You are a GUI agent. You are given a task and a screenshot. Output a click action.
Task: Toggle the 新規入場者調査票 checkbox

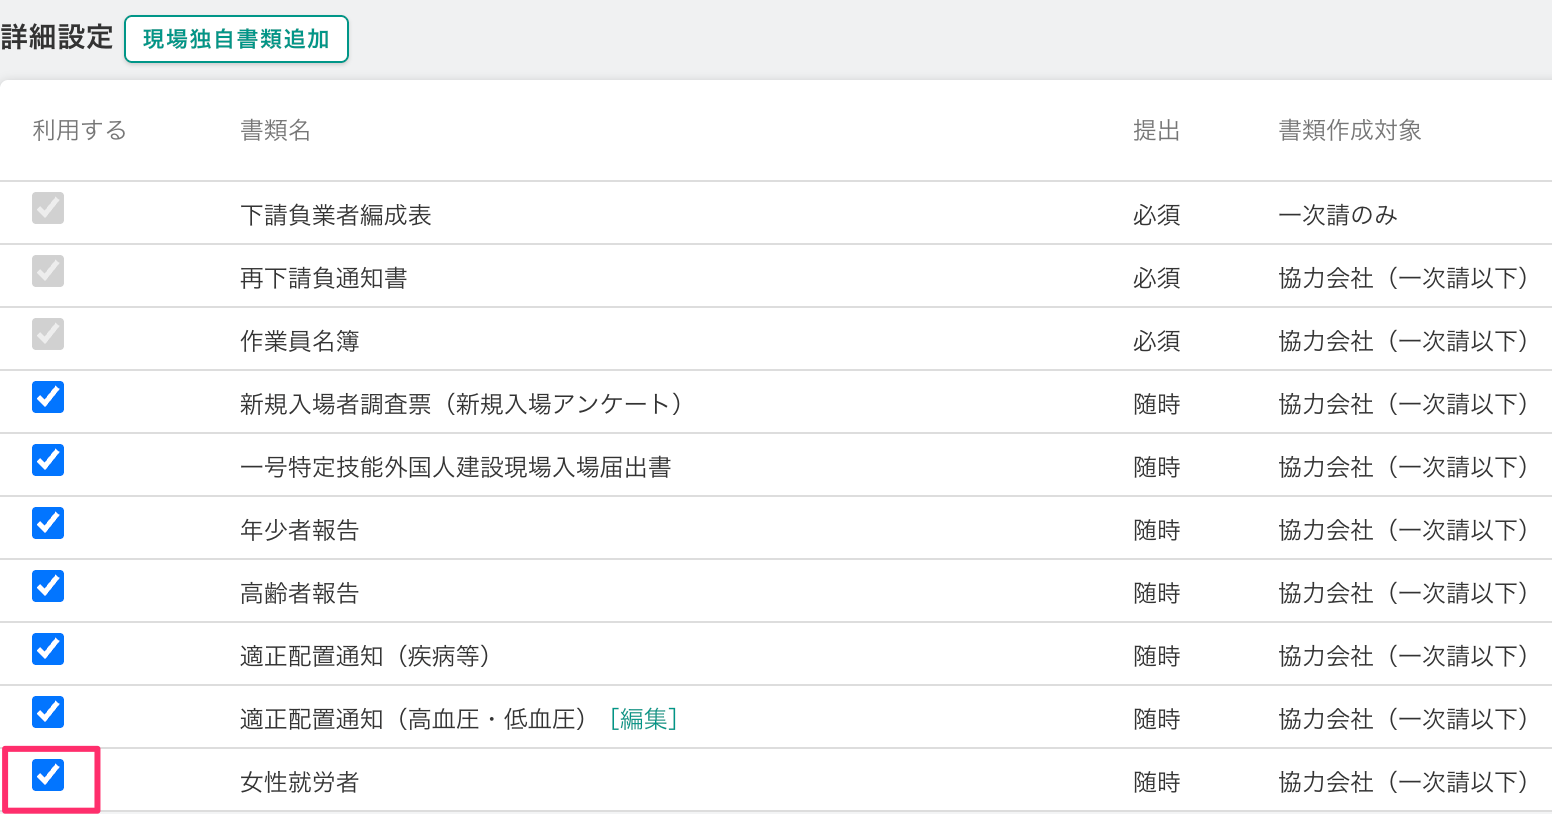tap(48, 397)
